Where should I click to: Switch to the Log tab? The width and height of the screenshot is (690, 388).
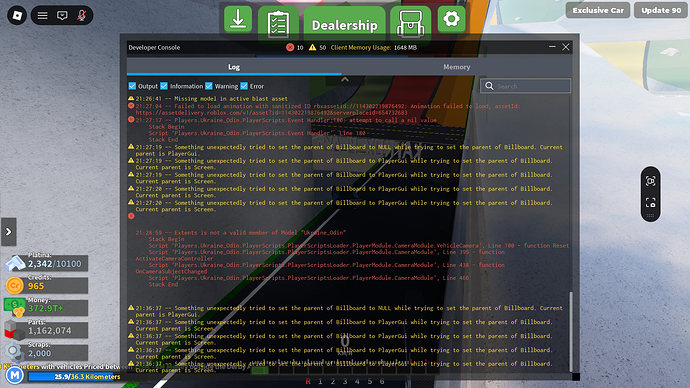tap(234, 67)
